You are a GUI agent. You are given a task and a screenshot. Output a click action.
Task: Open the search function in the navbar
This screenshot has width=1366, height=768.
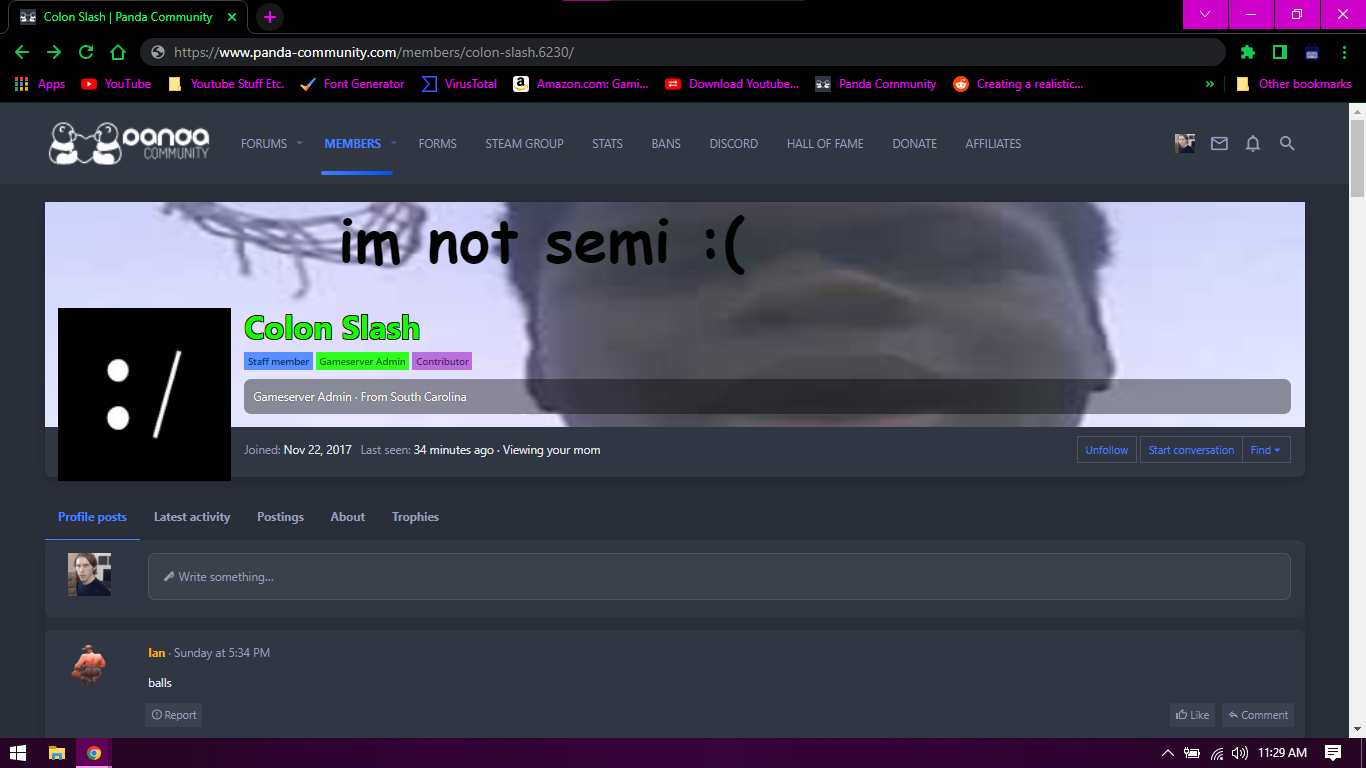(1288, 143)
